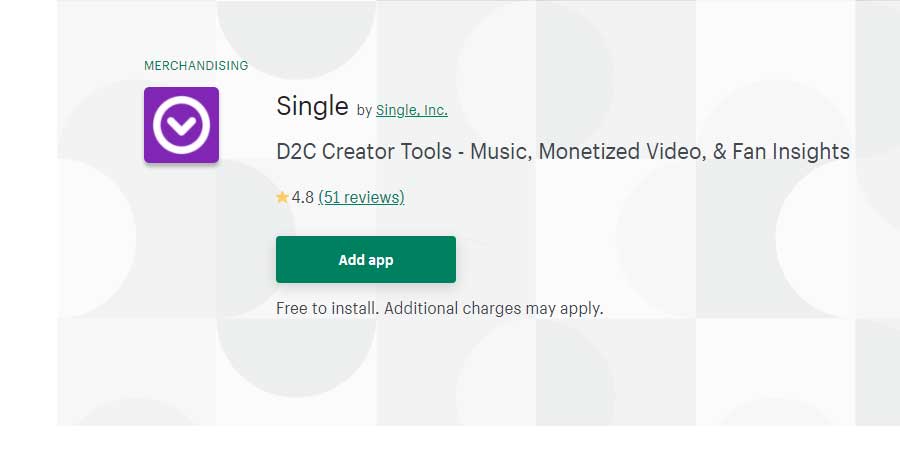Click "Monetized Video" in the tagline

tap(620, 151)
